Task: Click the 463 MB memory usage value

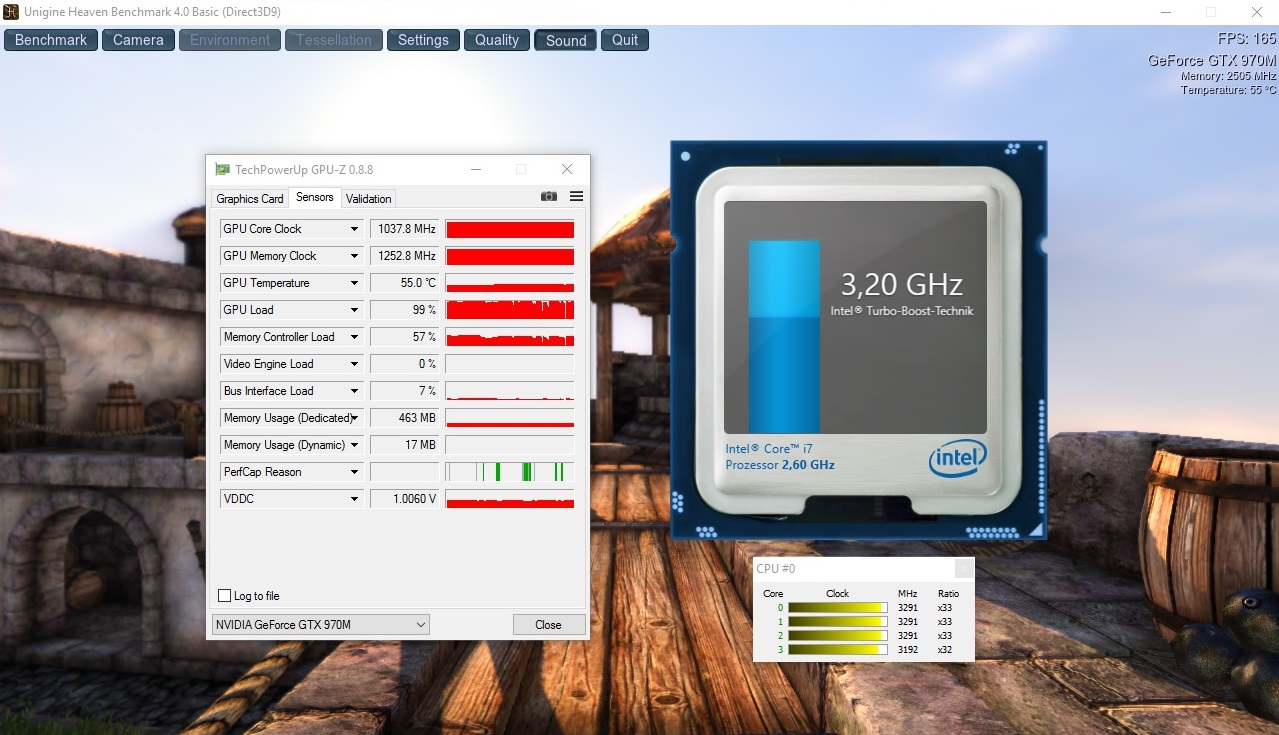Action: 405,418
